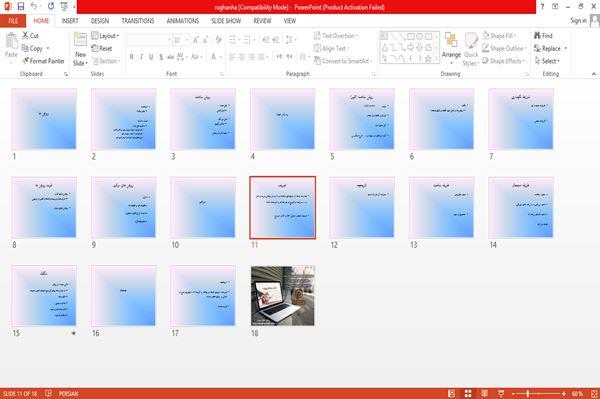Viewport: 600px width, 399px height.
Task: Open the Shape Fill dropdown
Action: click(499, 36)
